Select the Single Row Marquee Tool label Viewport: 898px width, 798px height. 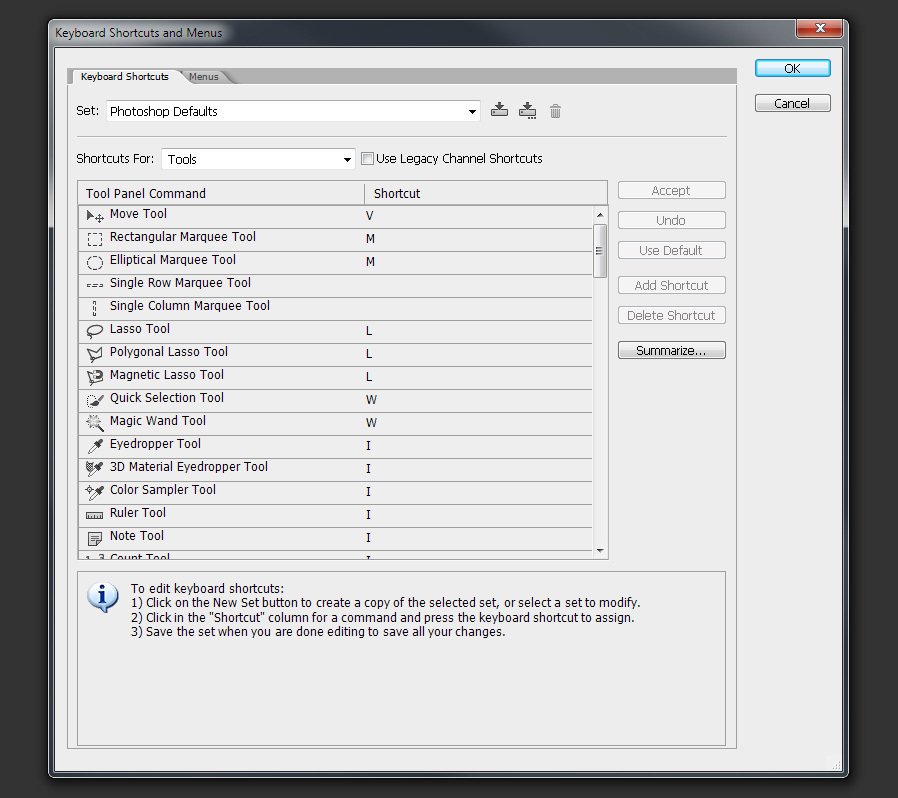pyautogui.click(x=180, y=283)
